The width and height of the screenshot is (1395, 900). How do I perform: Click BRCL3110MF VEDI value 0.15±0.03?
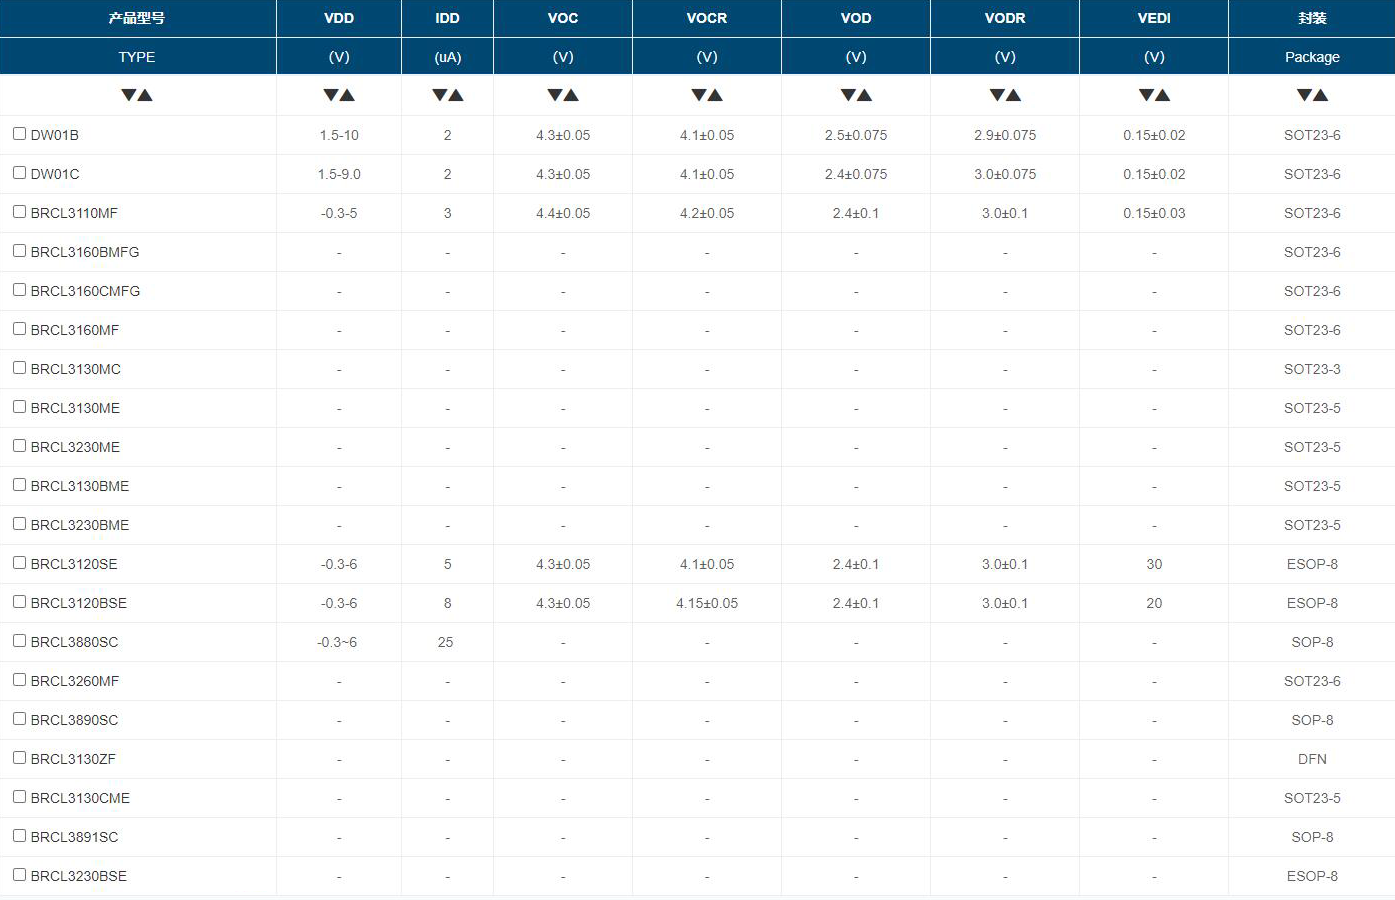click(x=1154, y=213)
